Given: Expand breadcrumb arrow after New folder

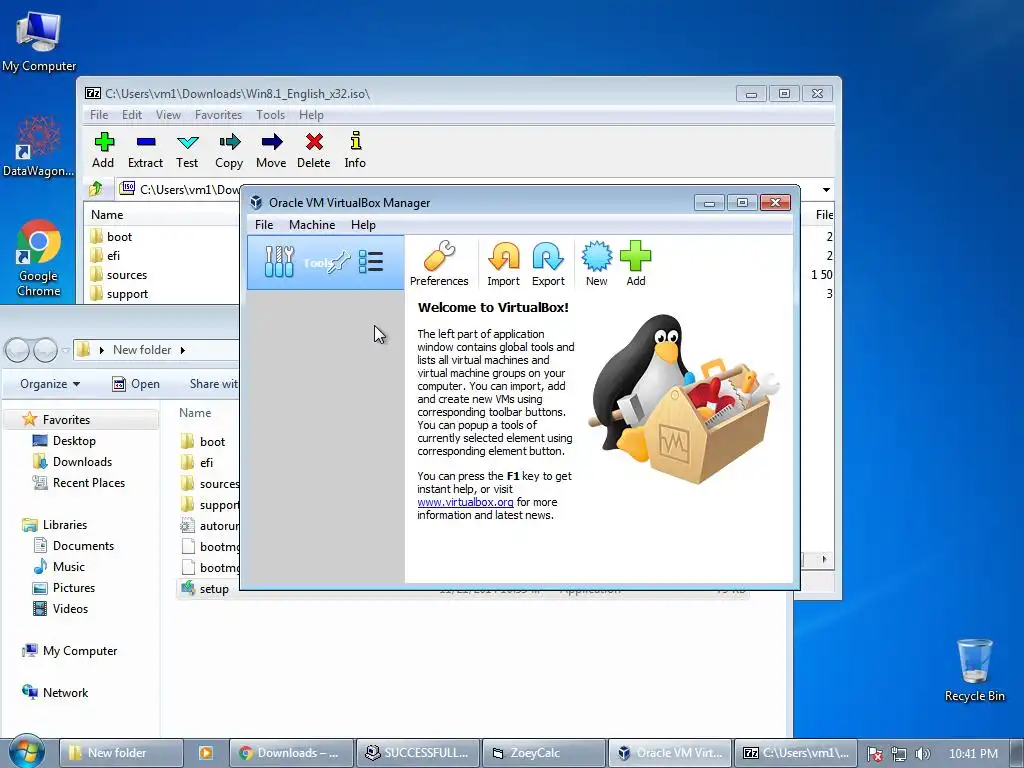Looking at the screenshot, I should coord(183,350).
